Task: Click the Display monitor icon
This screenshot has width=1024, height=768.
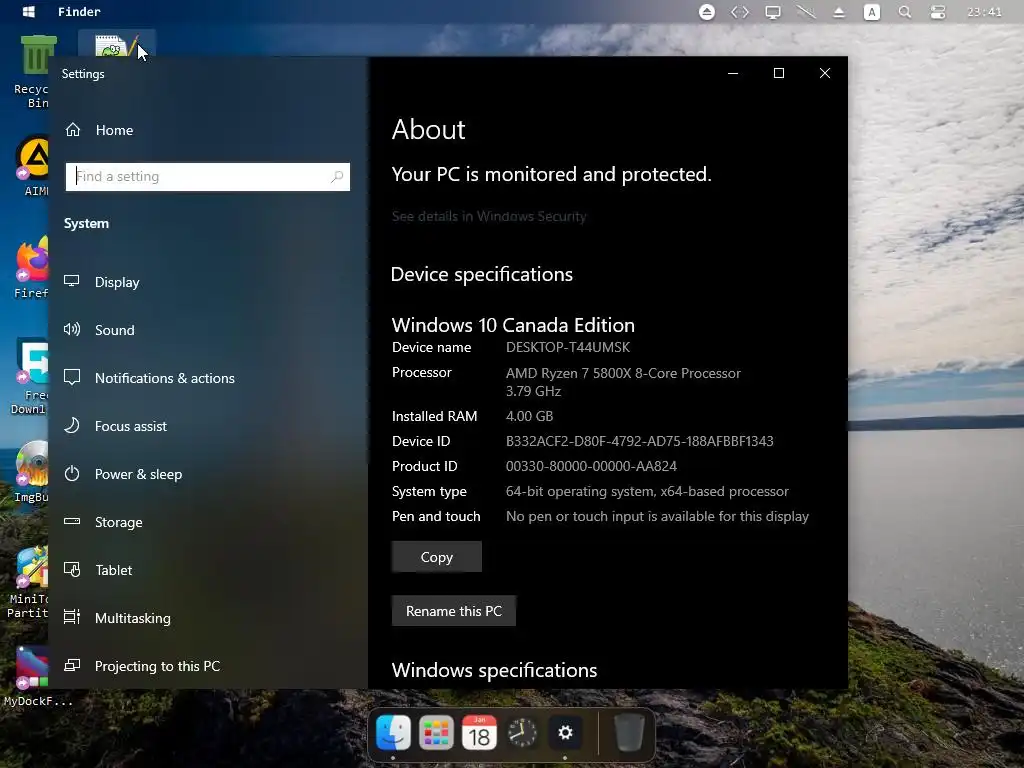Action: click(x=72, y=281)
